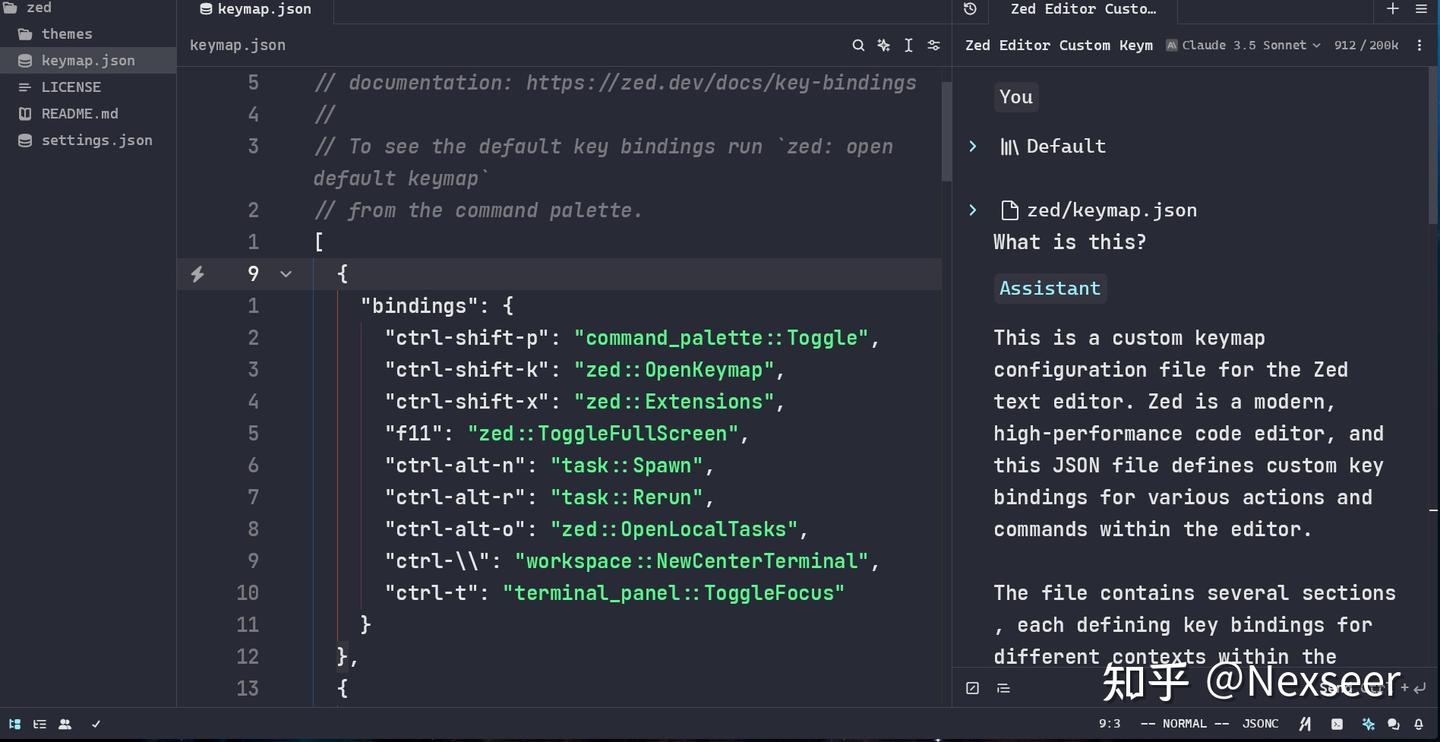Switch to the keymap.json editor tab
1440x742 pixels.
click(255, 9)
